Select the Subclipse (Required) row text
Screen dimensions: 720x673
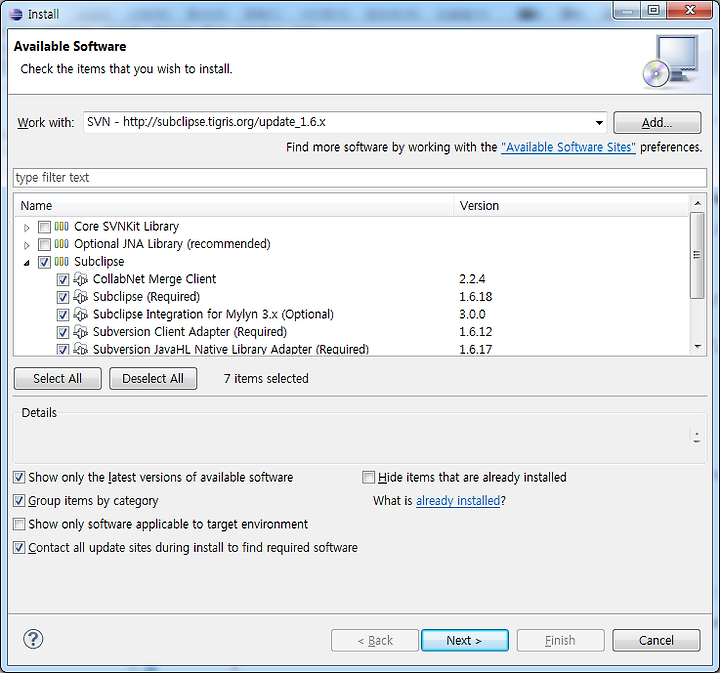pos(146,297)
